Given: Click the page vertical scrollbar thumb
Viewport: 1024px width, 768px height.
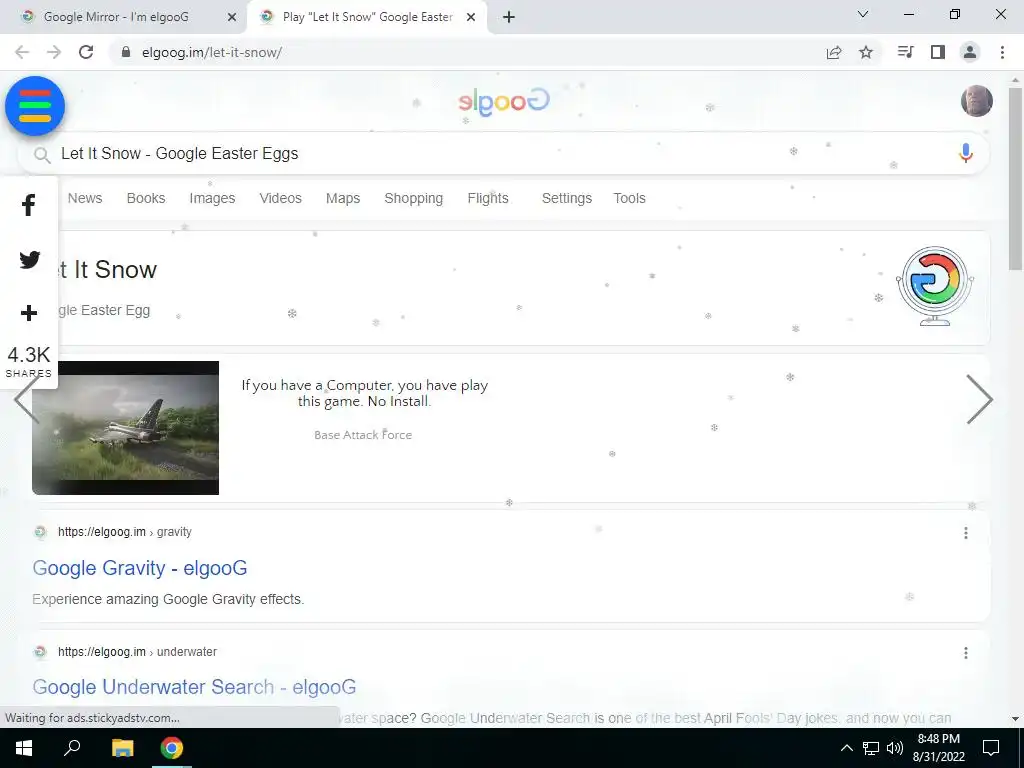Looking at the screenshot, I should point(1015,178).
